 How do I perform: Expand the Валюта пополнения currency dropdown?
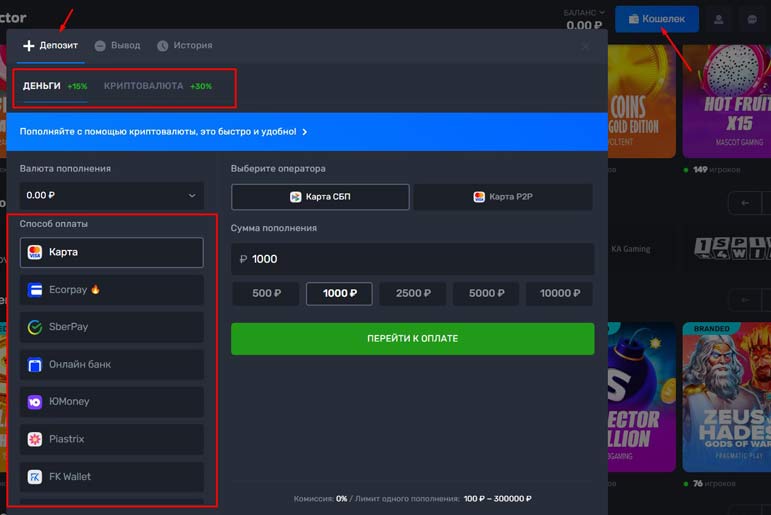pos(111,196)
